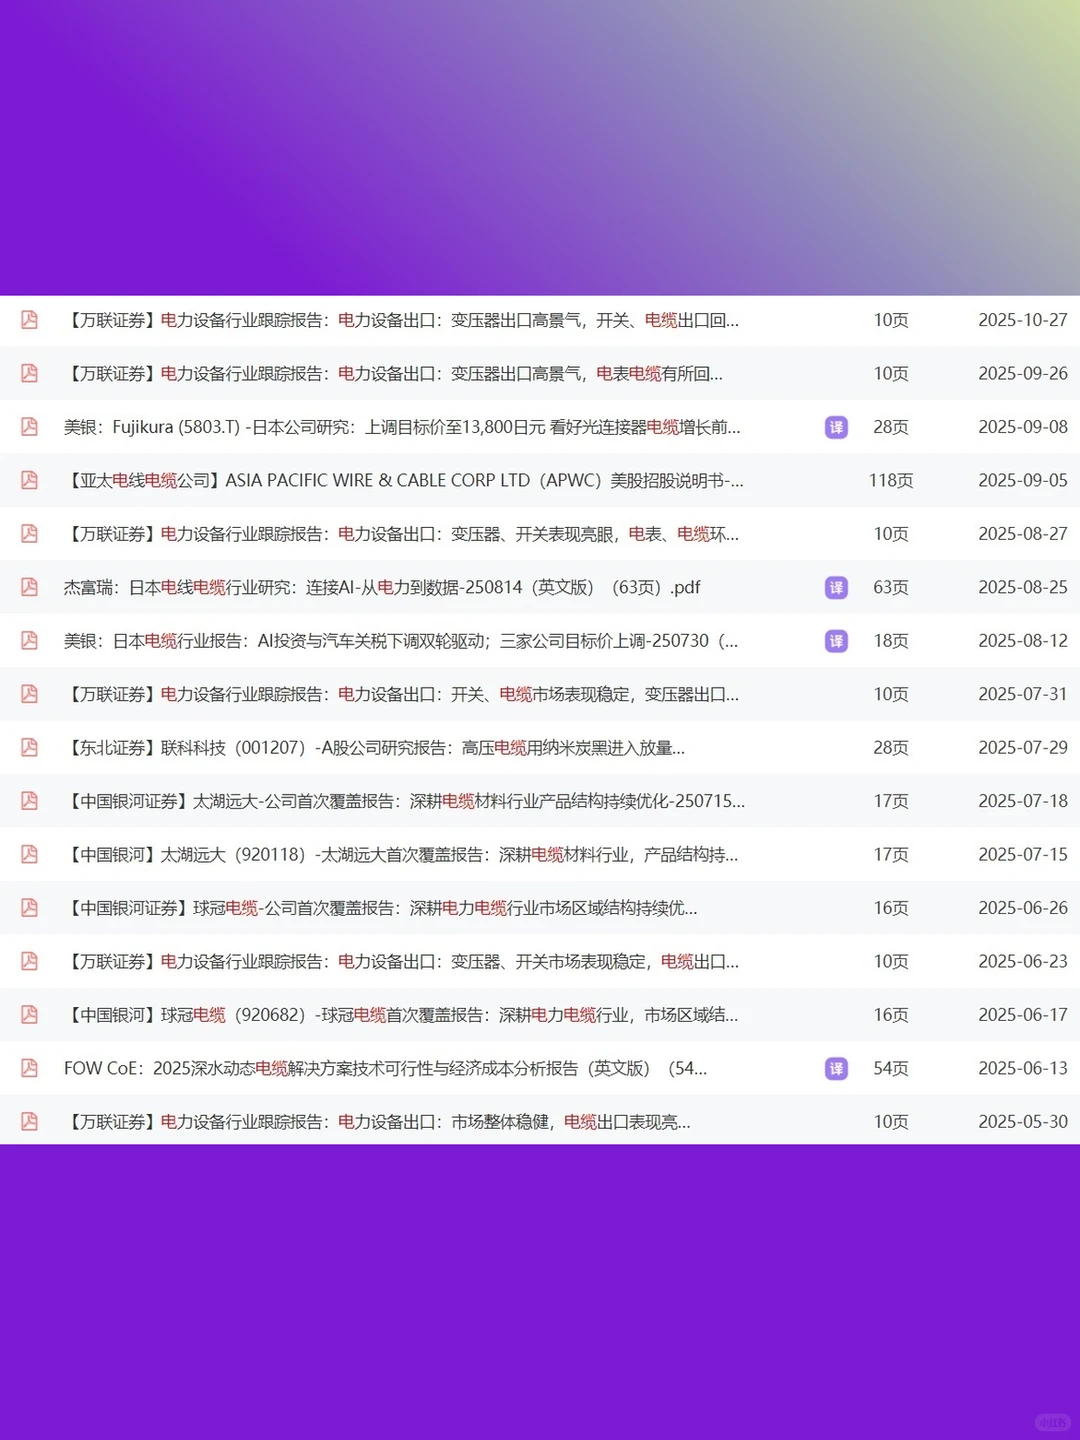Click date 2025-06-23
This screenshot has width=1080, height=1440.
1023,962
